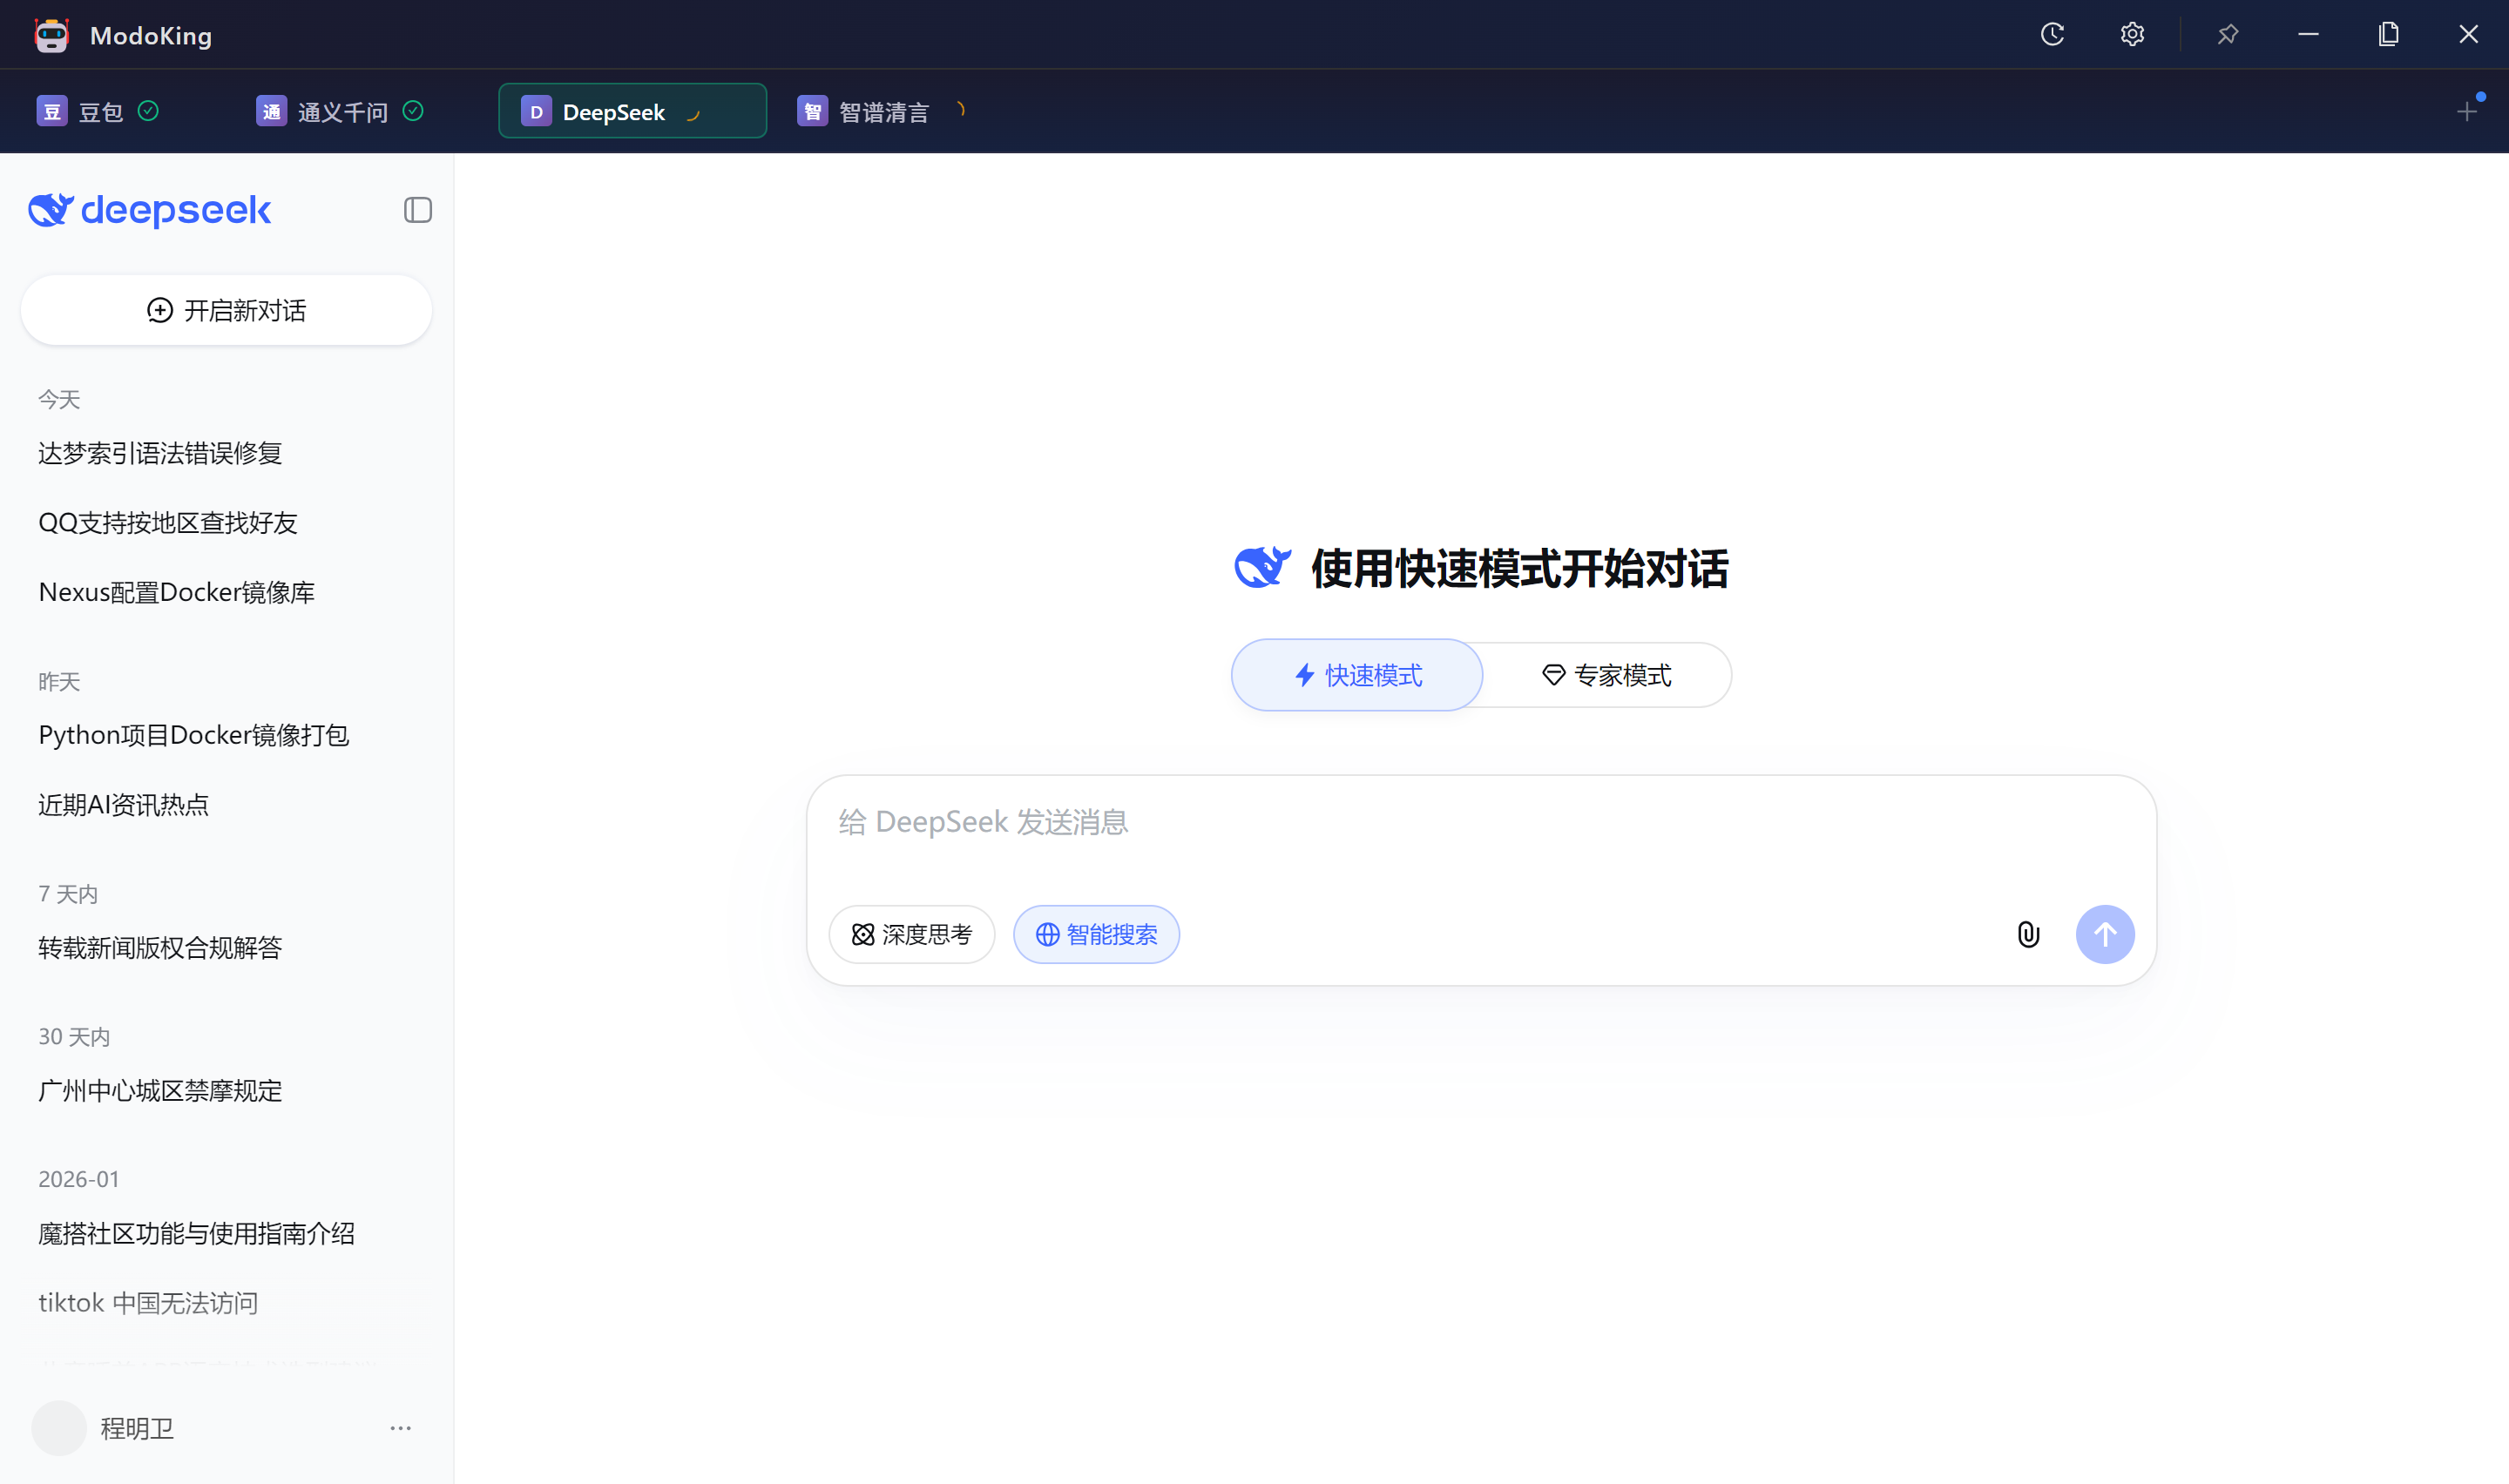Open the history clock icon in title bar
Viewport: 2509px width, 1484px height.
[2052, 35]
